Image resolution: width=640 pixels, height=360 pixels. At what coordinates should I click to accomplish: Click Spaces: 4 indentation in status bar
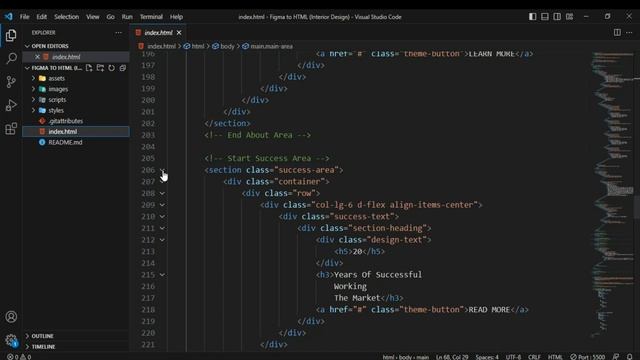pyautogui.click(x=487, y=357)
